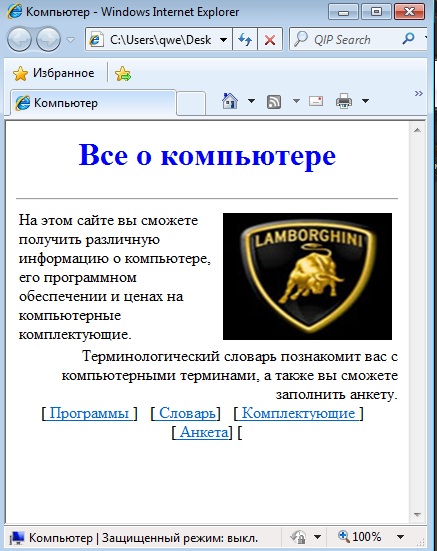Click the red Stop loading icon
Image resolution: width=437 pixels, height=551 pixels.
click(x=270, y=40)
